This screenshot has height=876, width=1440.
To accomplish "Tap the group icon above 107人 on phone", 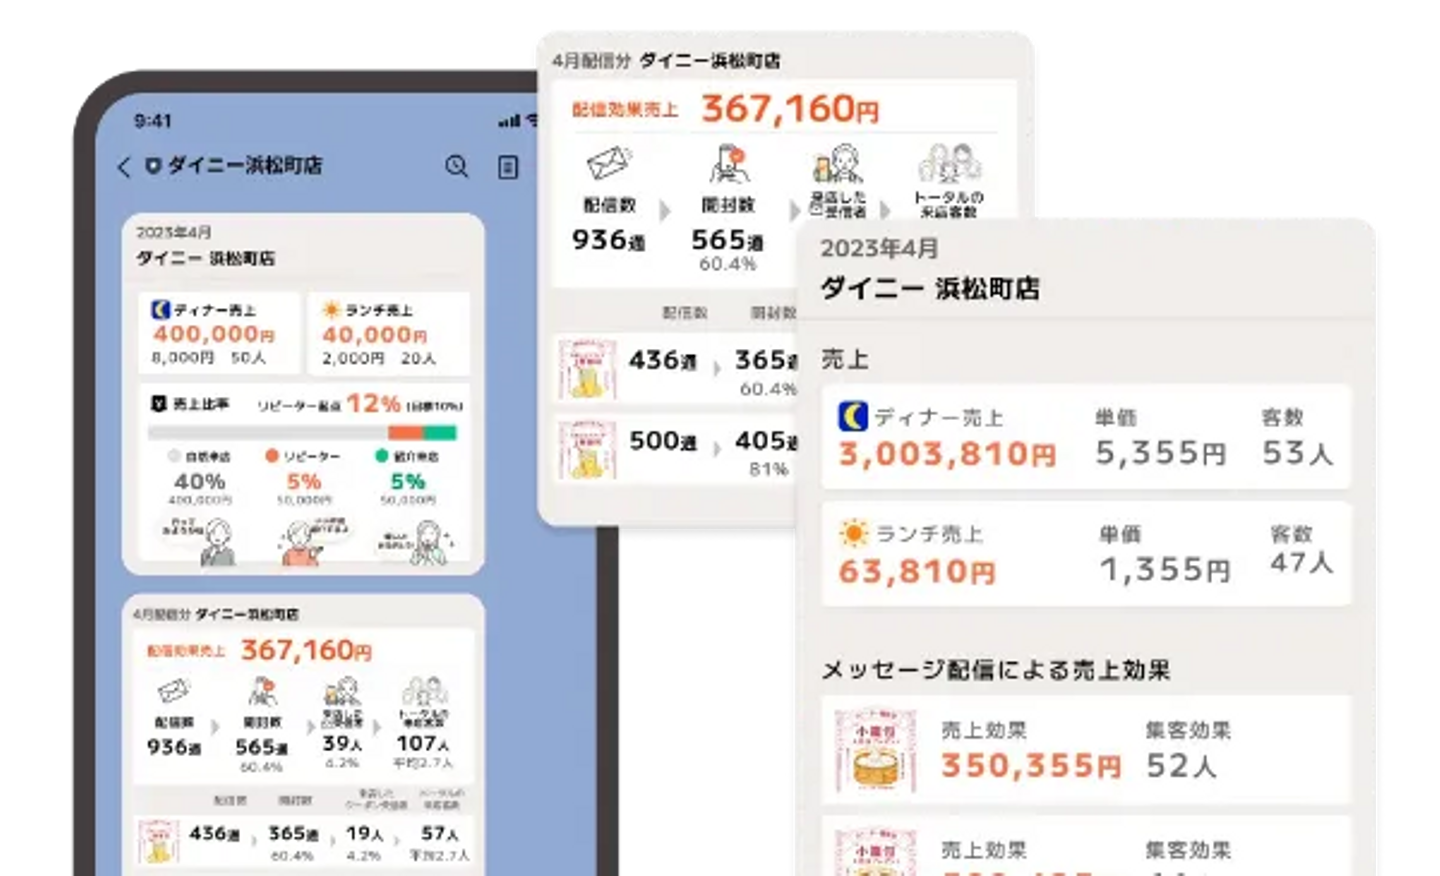I will (x=424, y=691).
